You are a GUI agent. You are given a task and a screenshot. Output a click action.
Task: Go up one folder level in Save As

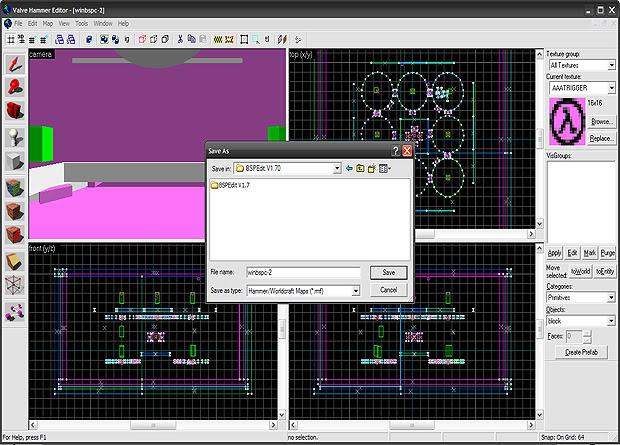tap(360, 169)
